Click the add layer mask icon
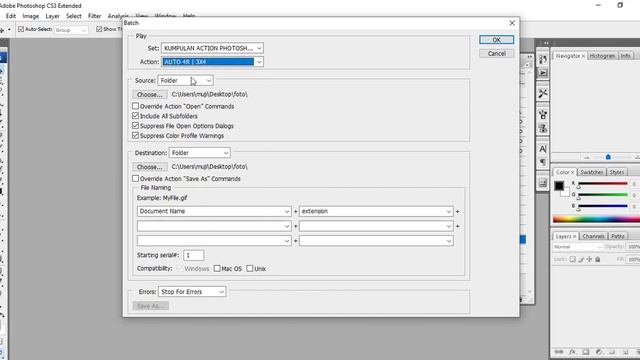 [585, 351]
